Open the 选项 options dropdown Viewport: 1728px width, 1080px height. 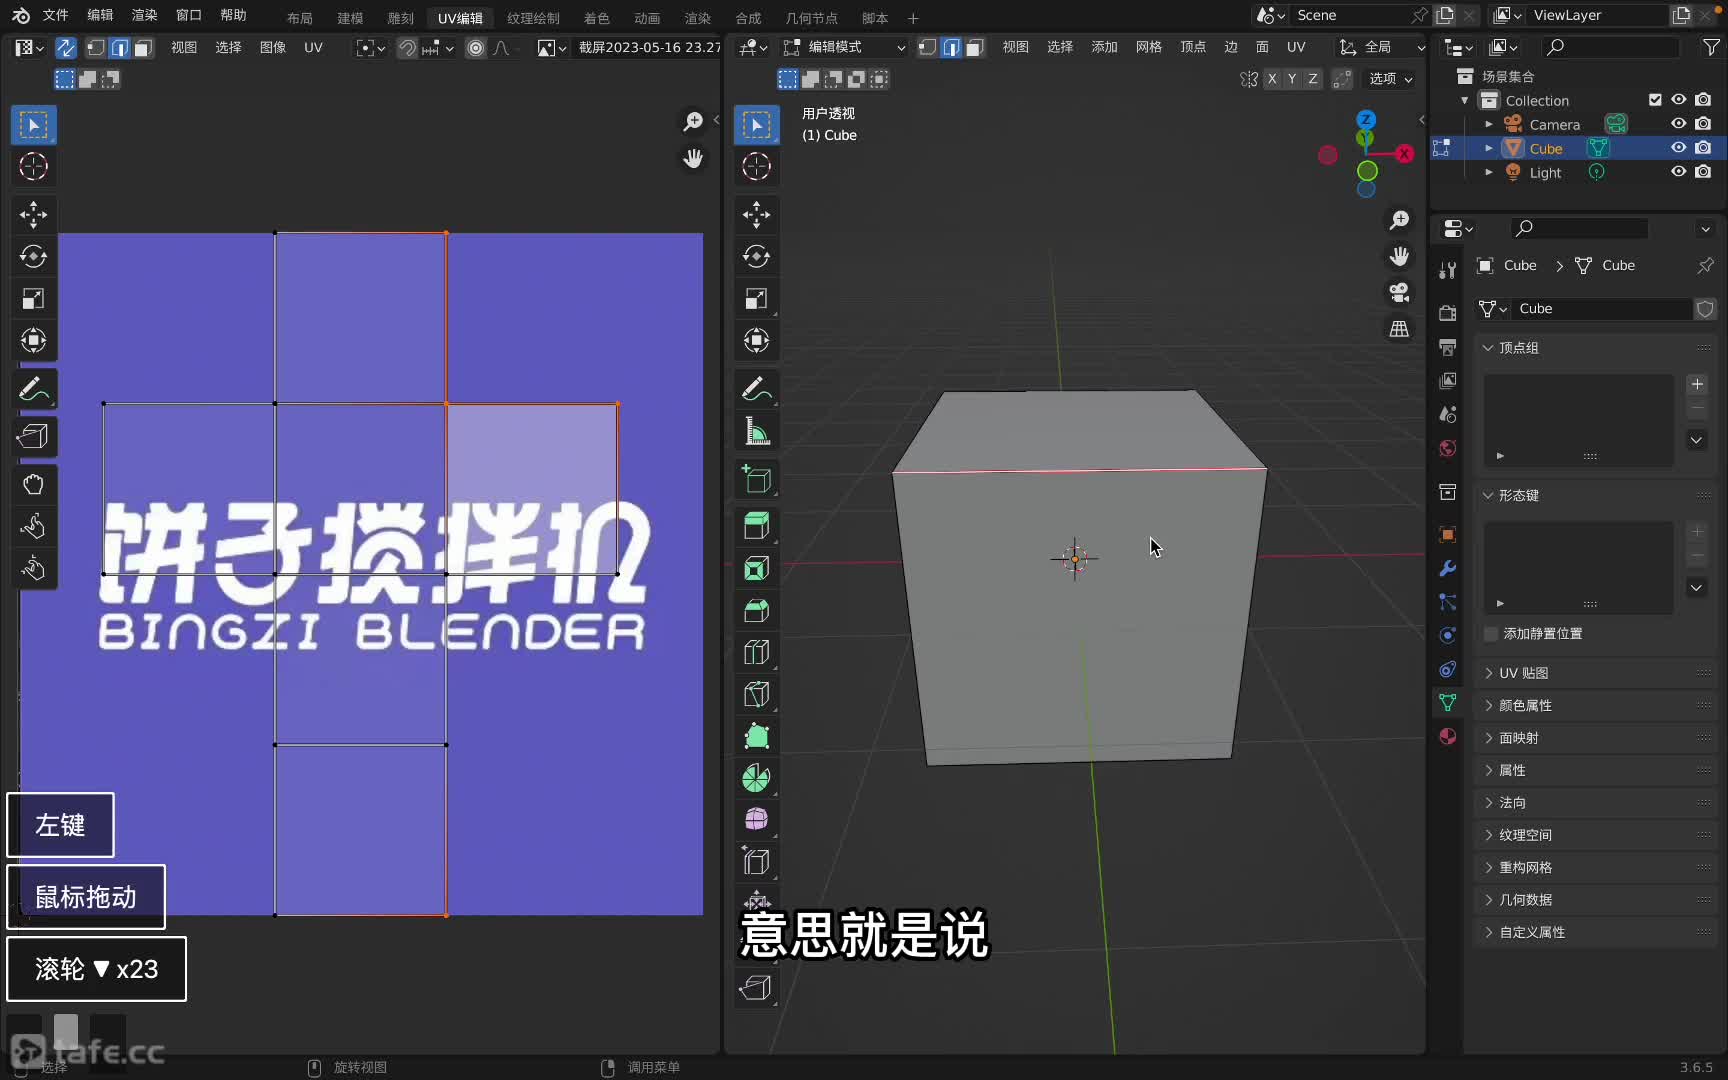[x=1390, y=79]
